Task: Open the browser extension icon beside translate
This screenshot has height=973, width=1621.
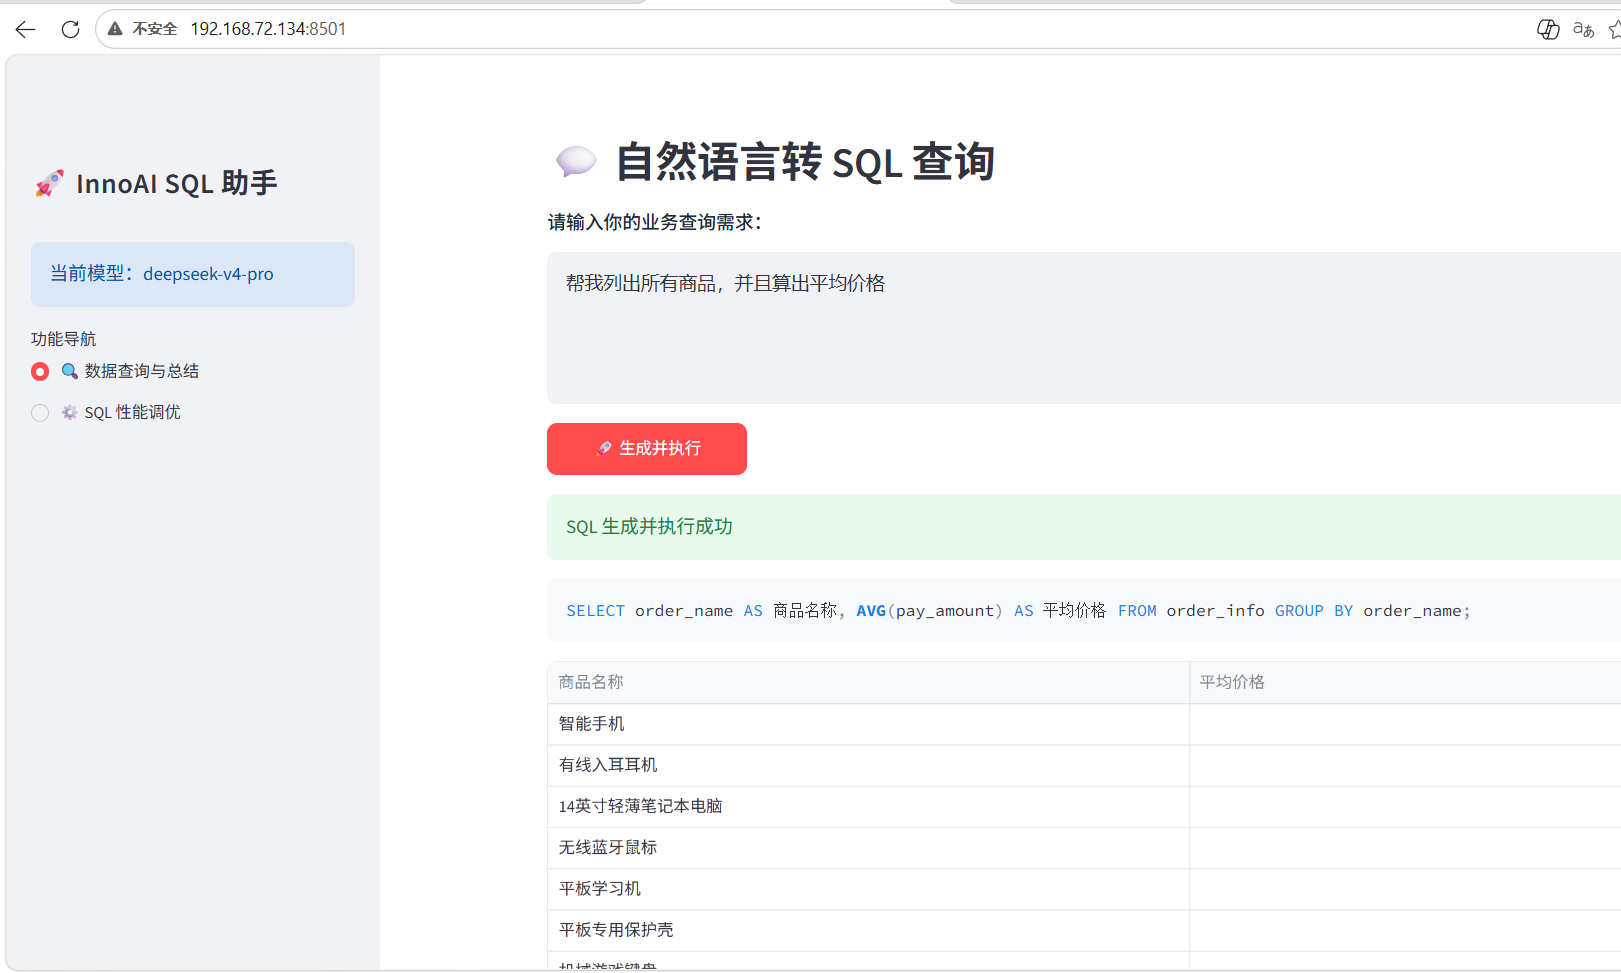Action: pos(1548,29)
